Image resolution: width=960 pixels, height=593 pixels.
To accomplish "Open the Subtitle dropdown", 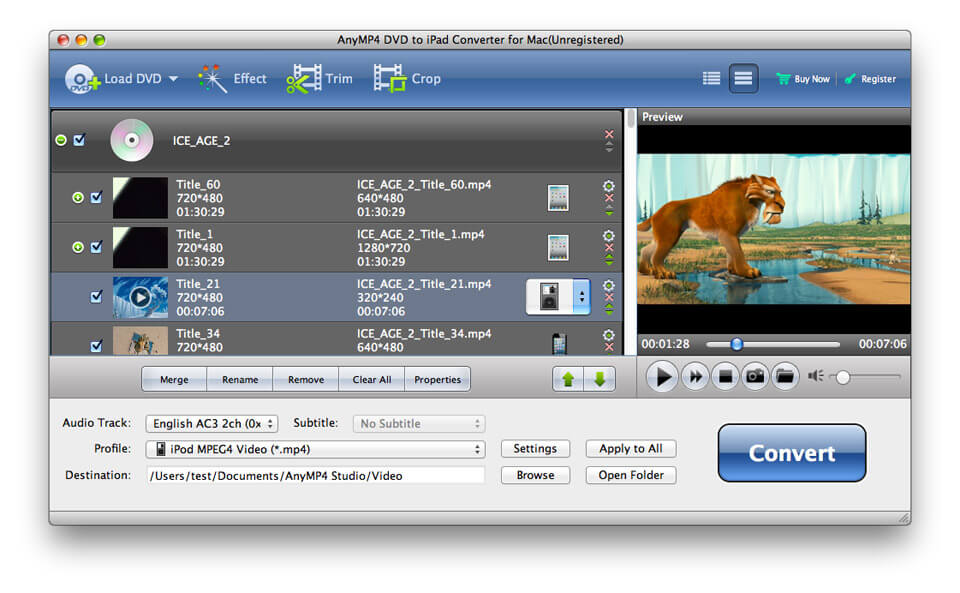I will point(419,423).
